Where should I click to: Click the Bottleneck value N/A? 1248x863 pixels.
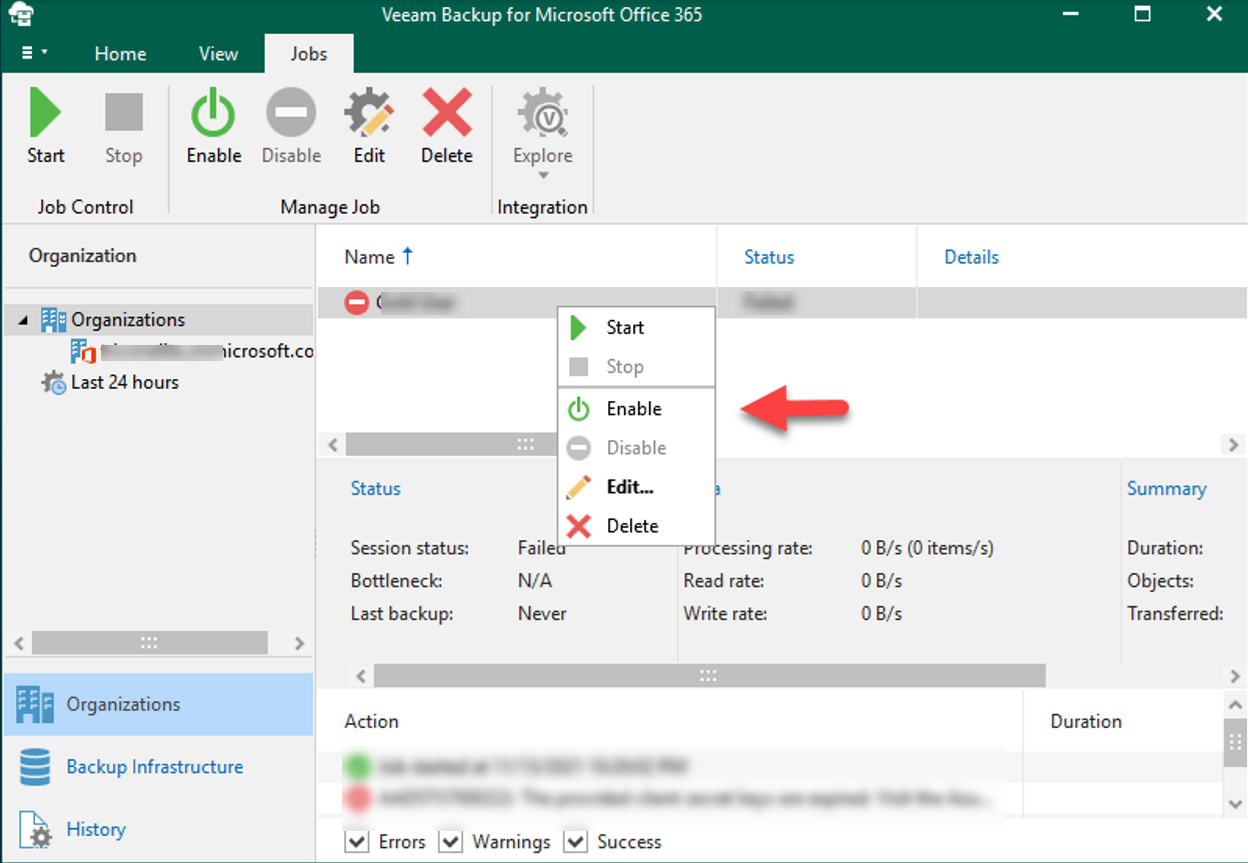[x=535, y=581]
